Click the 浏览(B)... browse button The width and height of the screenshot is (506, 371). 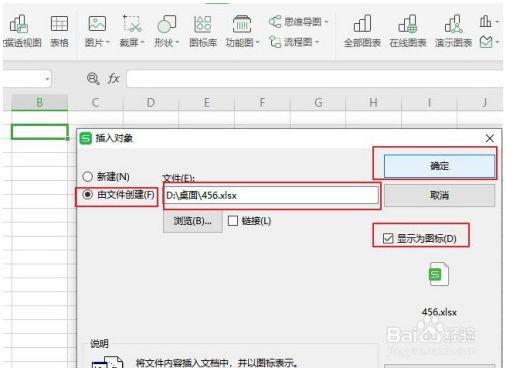tap(193, 221)
